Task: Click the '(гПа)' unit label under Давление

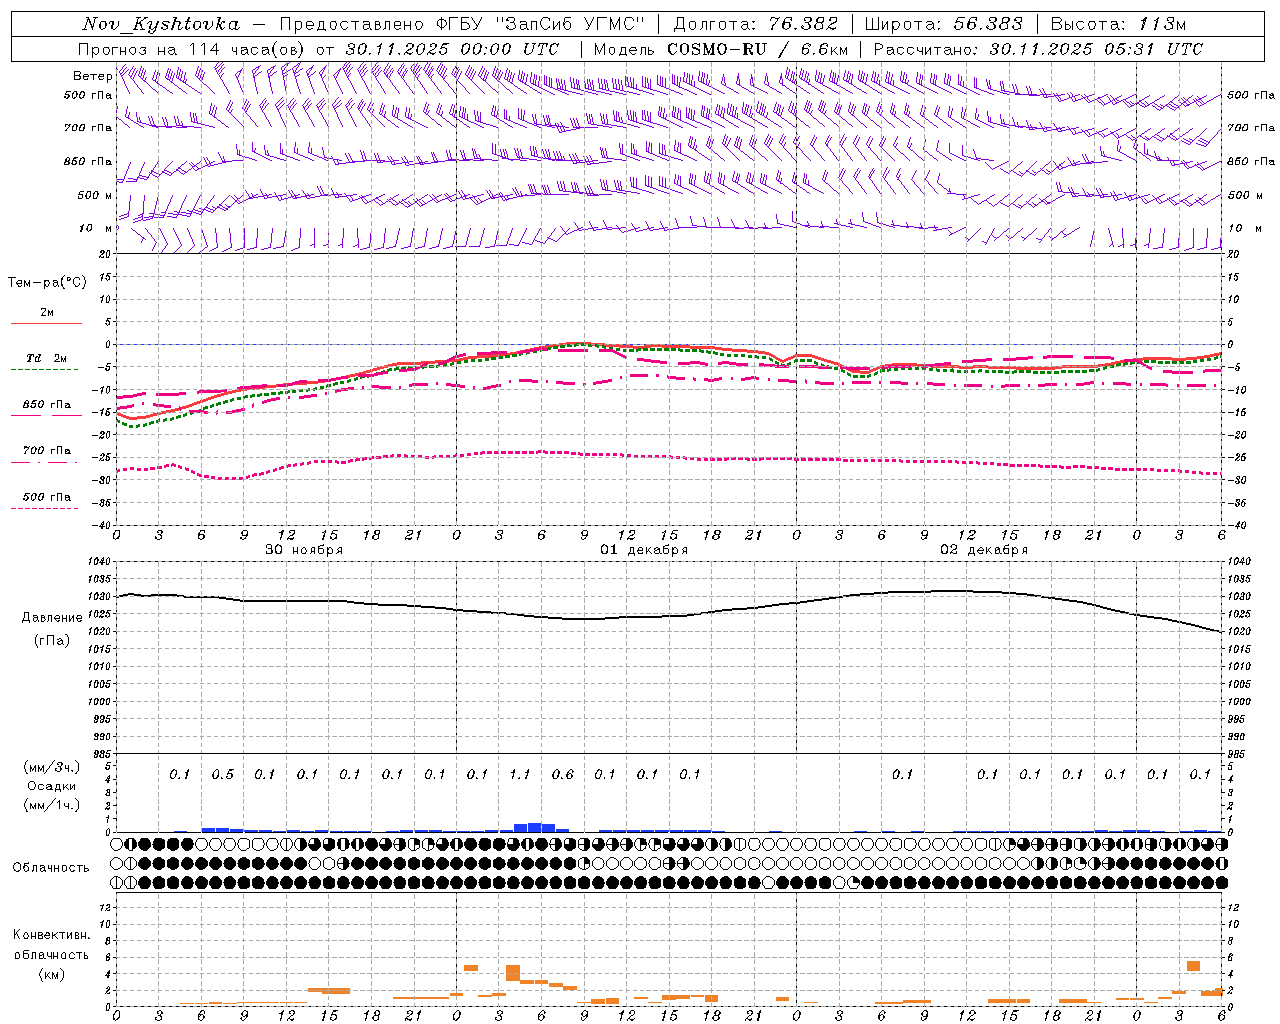Action: [x=52, y=640]
